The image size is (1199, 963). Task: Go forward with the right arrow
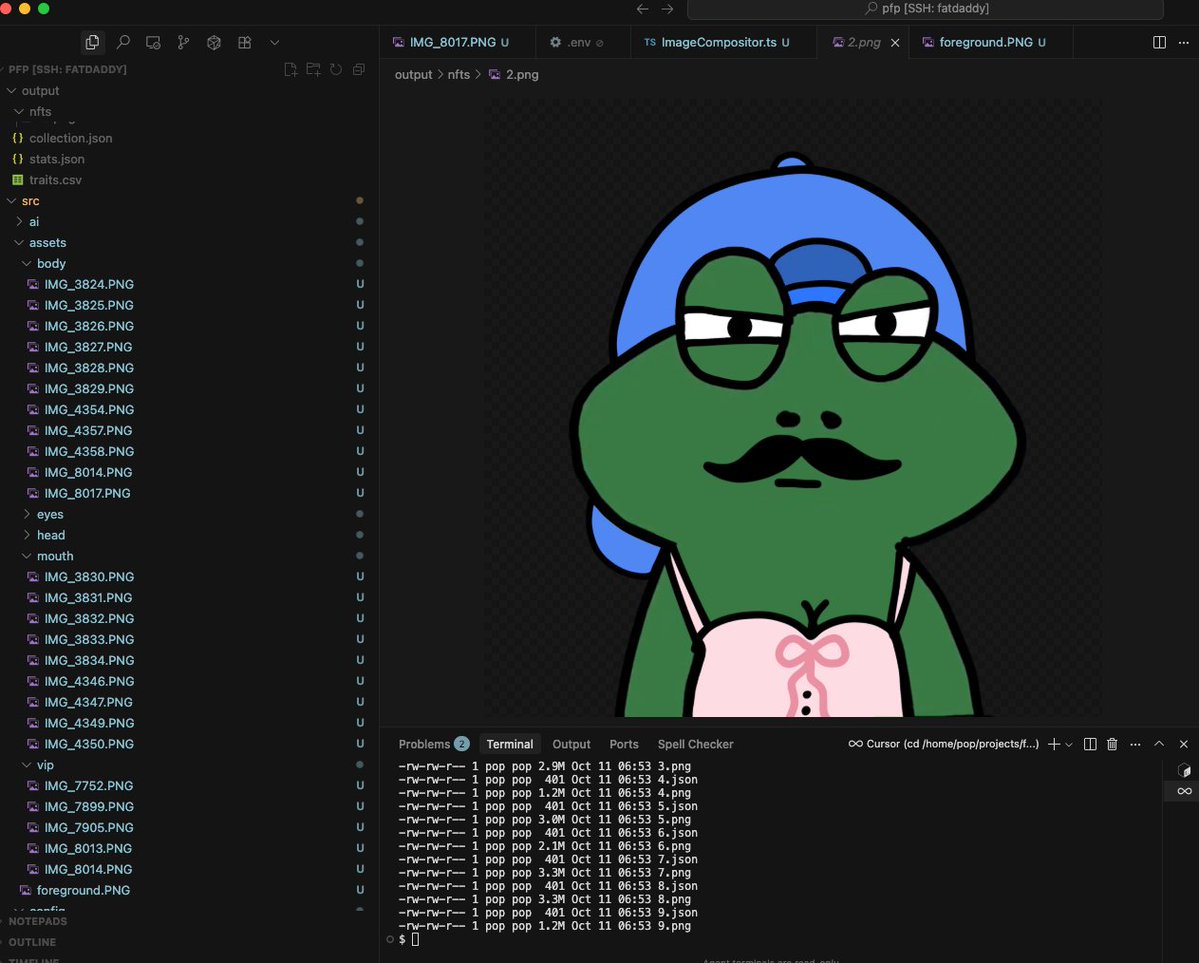pyautogui.click(x=668, y=8)
